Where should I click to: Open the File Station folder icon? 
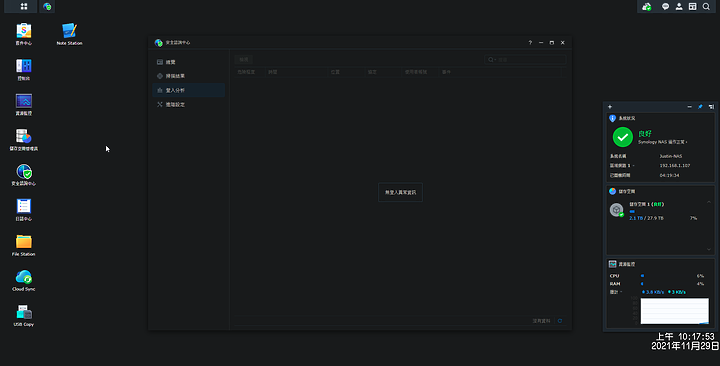tap(24, 245)
